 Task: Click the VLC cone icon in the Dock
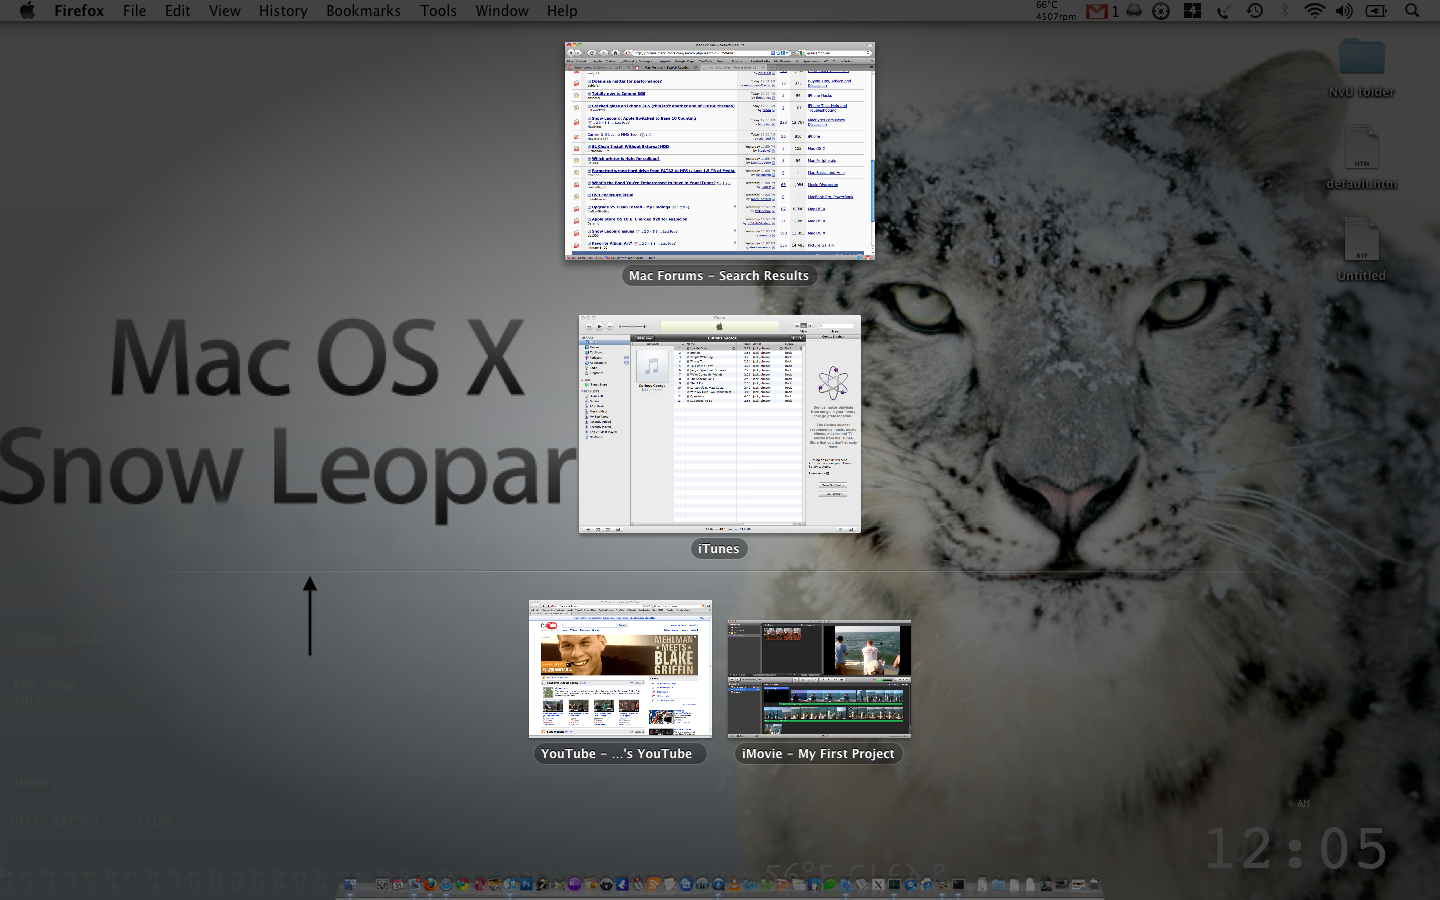click(734, 884)
